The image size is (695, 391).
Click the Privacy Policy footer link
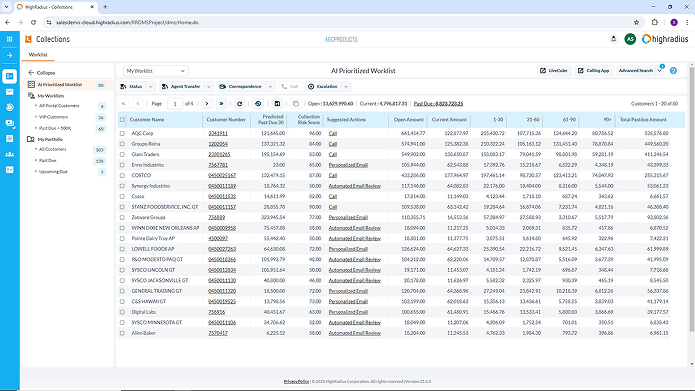pyautogui.click(x=296, y=381)
